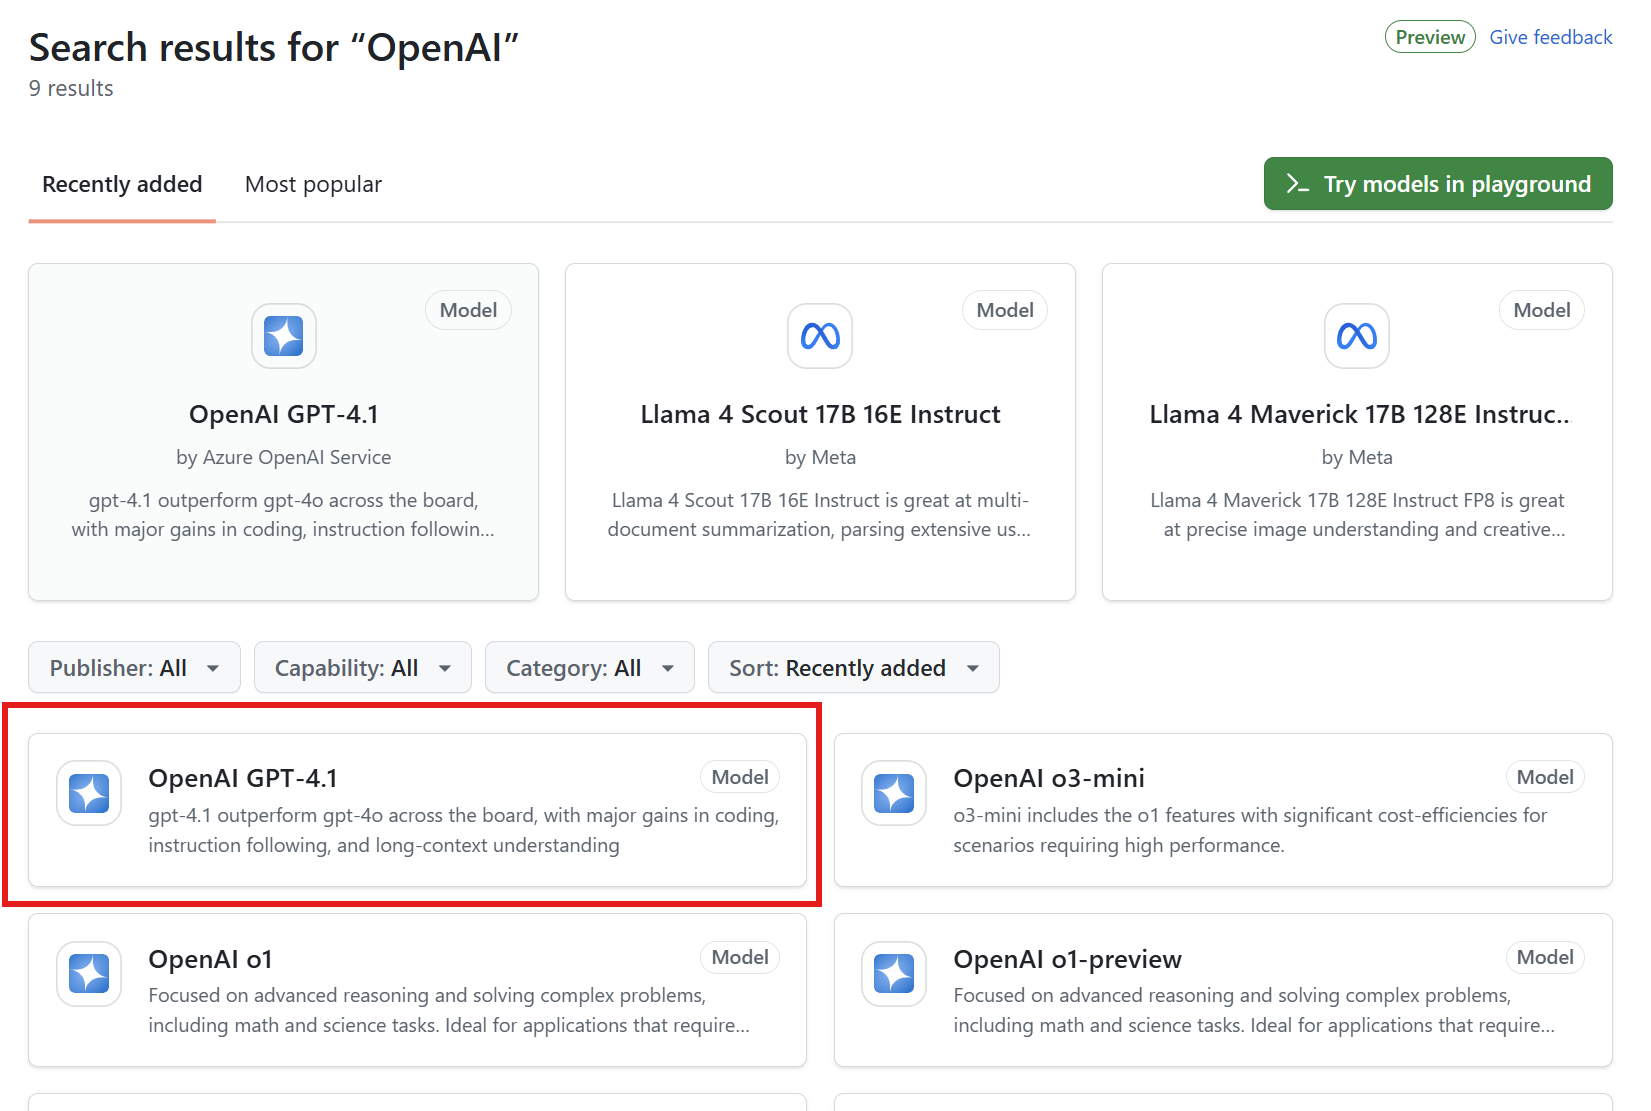Screen dimensions: 1651x1111
Task: Click the icon beside OpenAI GPT-4.1 list item
Action: [89, 793]
